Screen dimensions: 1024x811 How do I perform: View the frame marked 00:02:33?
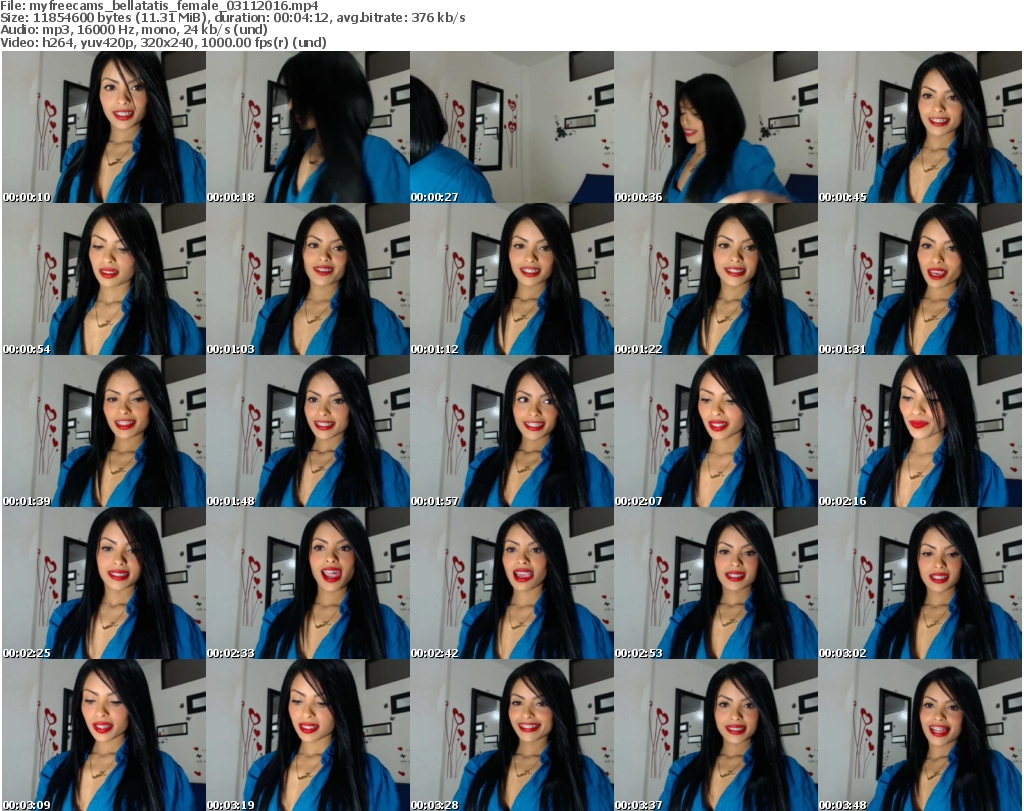click(x=308, y=583)
